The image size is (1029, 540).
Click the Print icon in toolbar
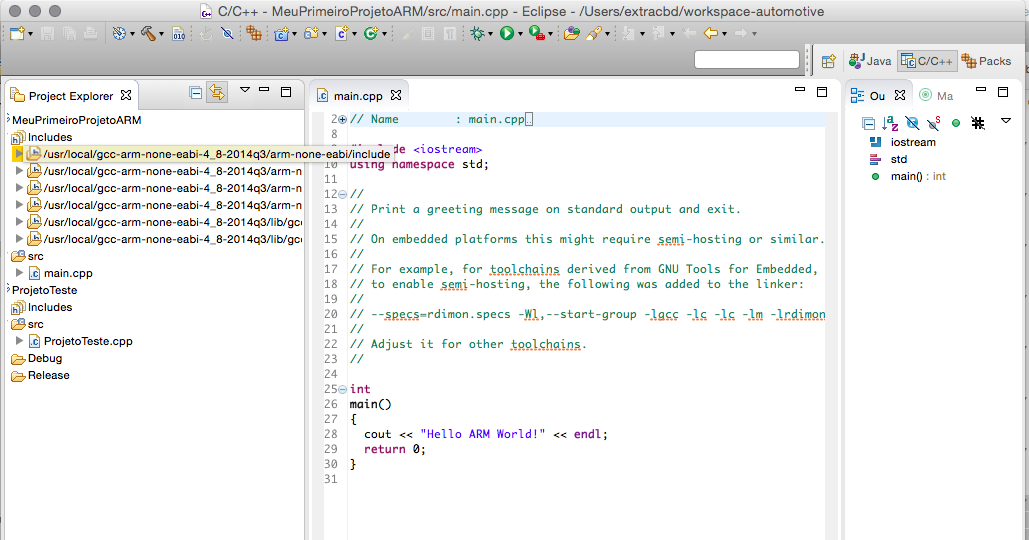click(91, 33)
